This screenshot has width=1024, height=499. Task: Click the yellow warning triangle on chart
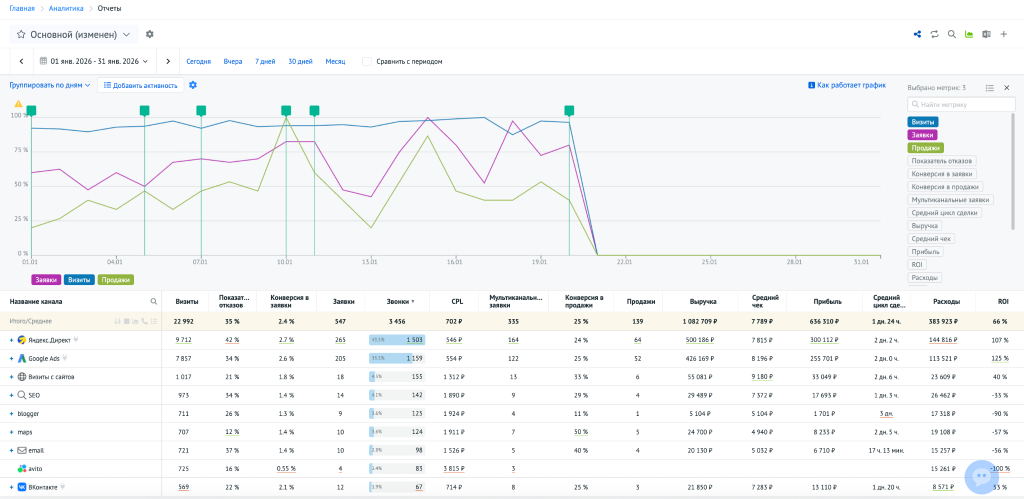coord(18,103)
